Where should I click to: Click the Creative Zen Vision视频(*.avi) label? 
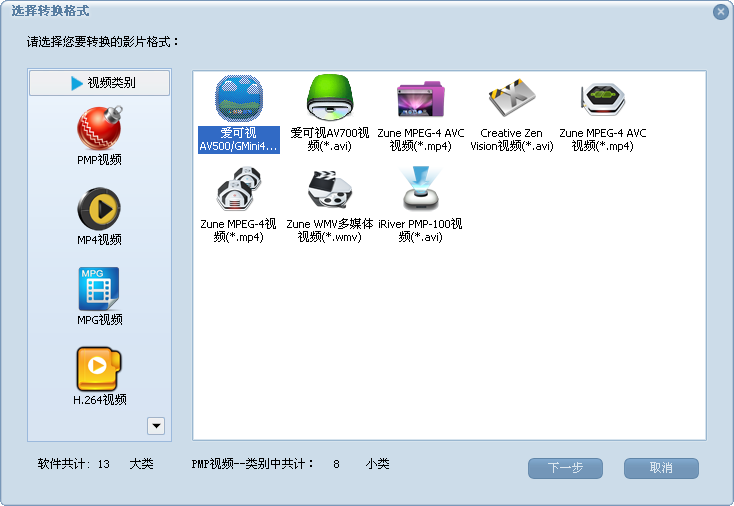pos(512,139)
